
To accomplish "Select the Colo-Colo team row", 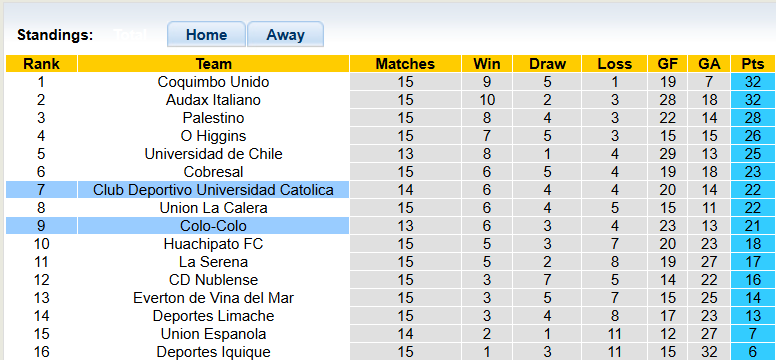I will tap(390, 226).
